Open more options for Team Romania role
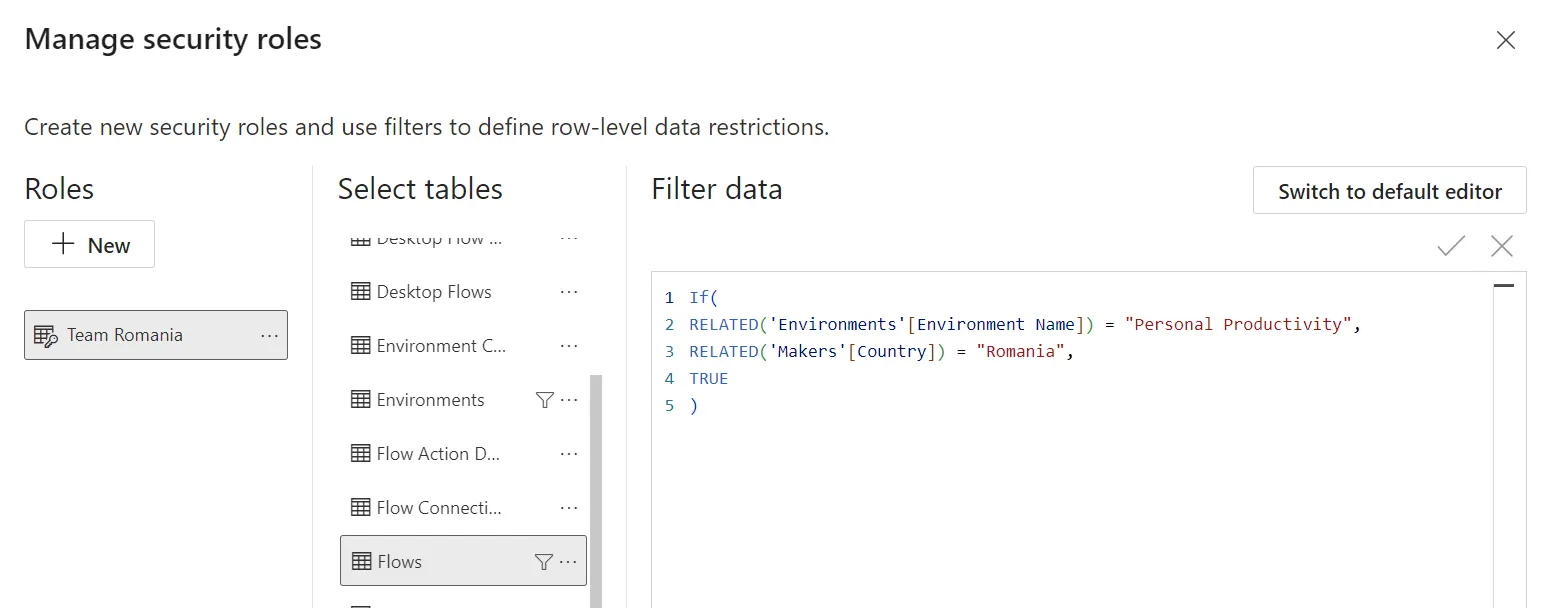The width and height of the screenshot is (1554, 608). (x=269, y=336)
